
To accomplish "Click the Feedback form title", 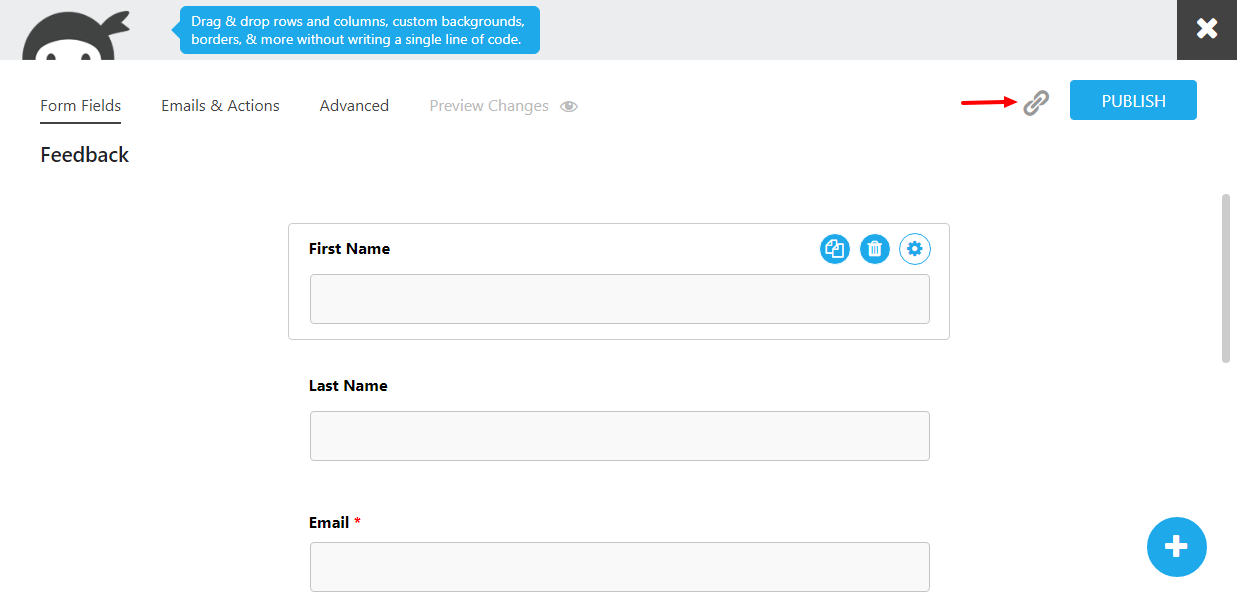I will click(85, 155).
